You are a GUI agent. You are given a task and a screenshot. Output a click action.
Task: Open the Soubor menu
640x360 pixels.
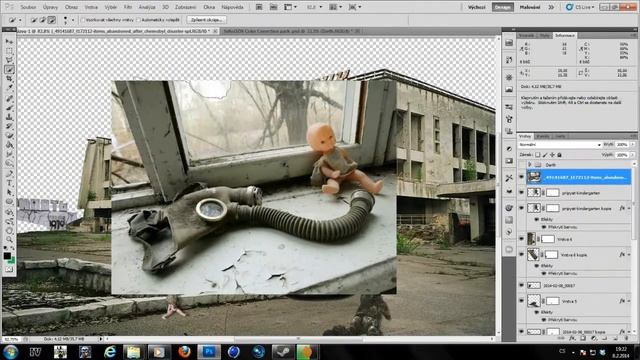point(28,7)
